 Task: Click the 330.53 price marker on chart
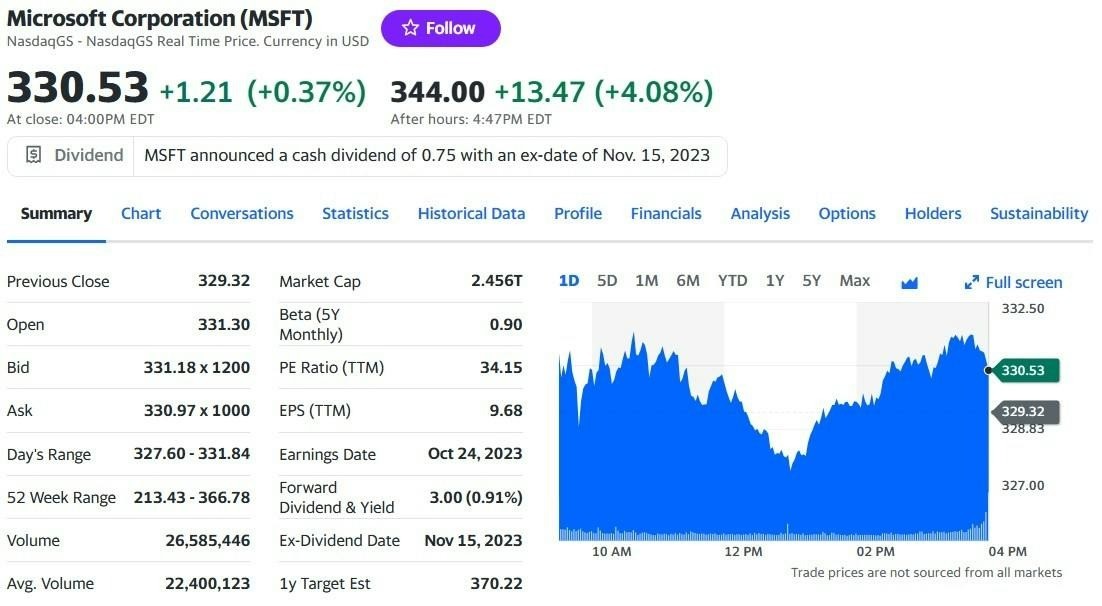1023,371
